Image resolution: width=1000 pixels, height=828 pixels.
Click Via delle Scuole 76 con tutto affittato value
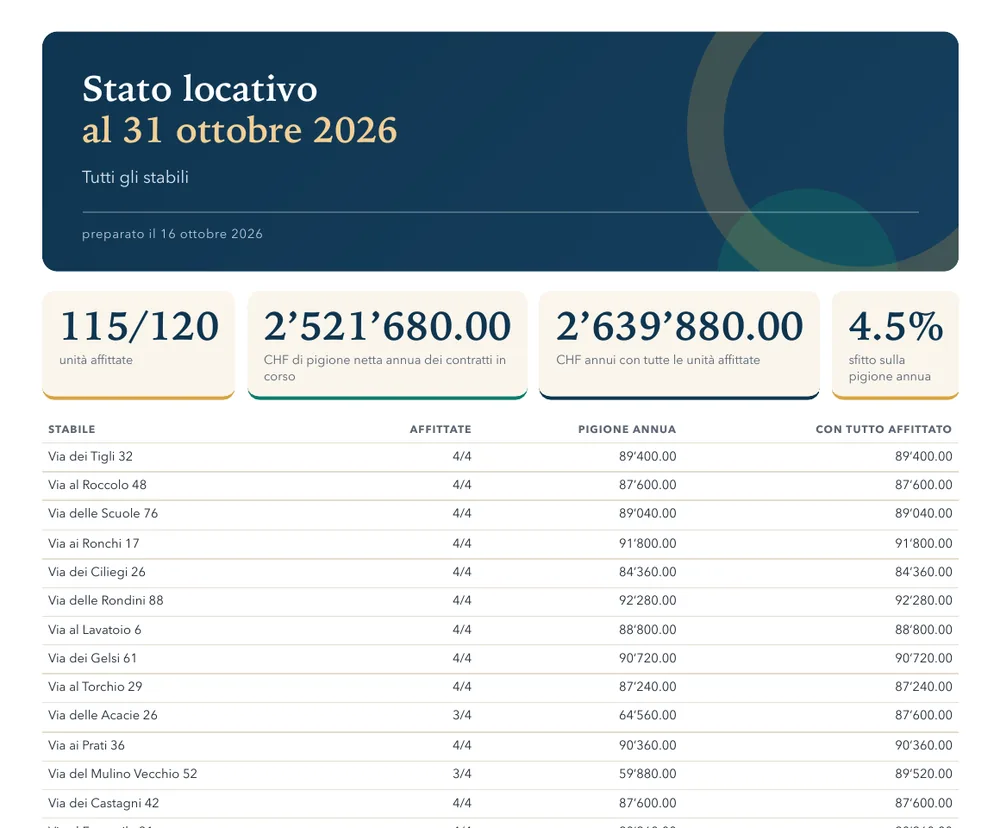[x=923, y=514]
